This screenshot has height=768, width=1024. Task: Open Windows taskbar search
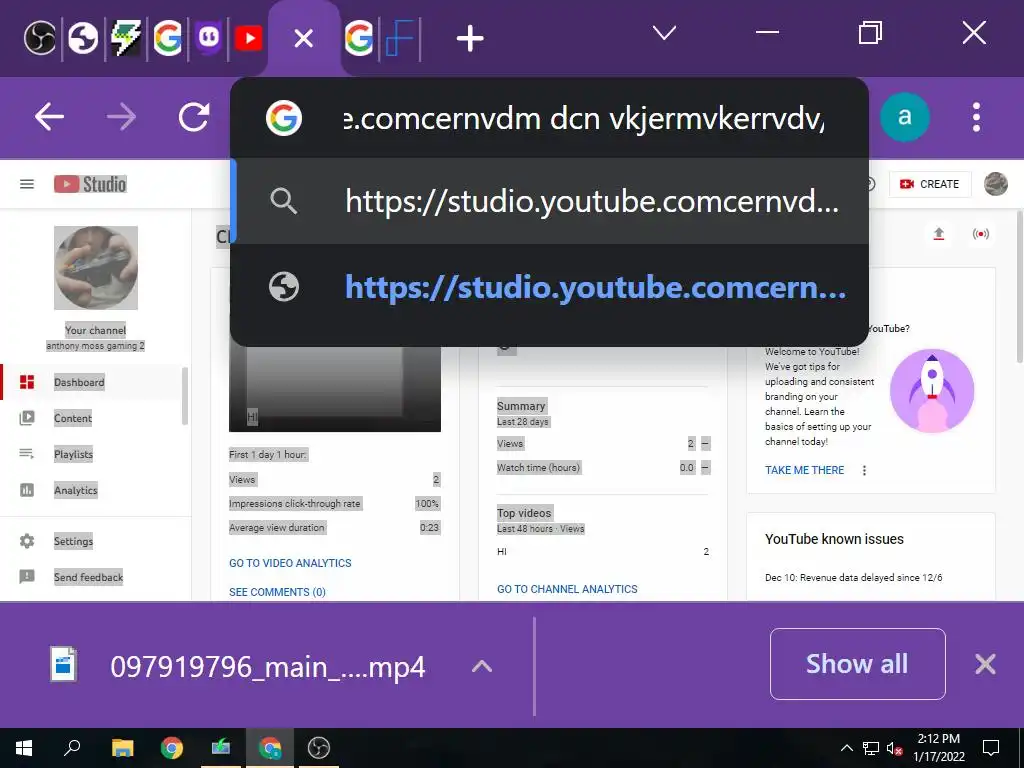point(72,748)
